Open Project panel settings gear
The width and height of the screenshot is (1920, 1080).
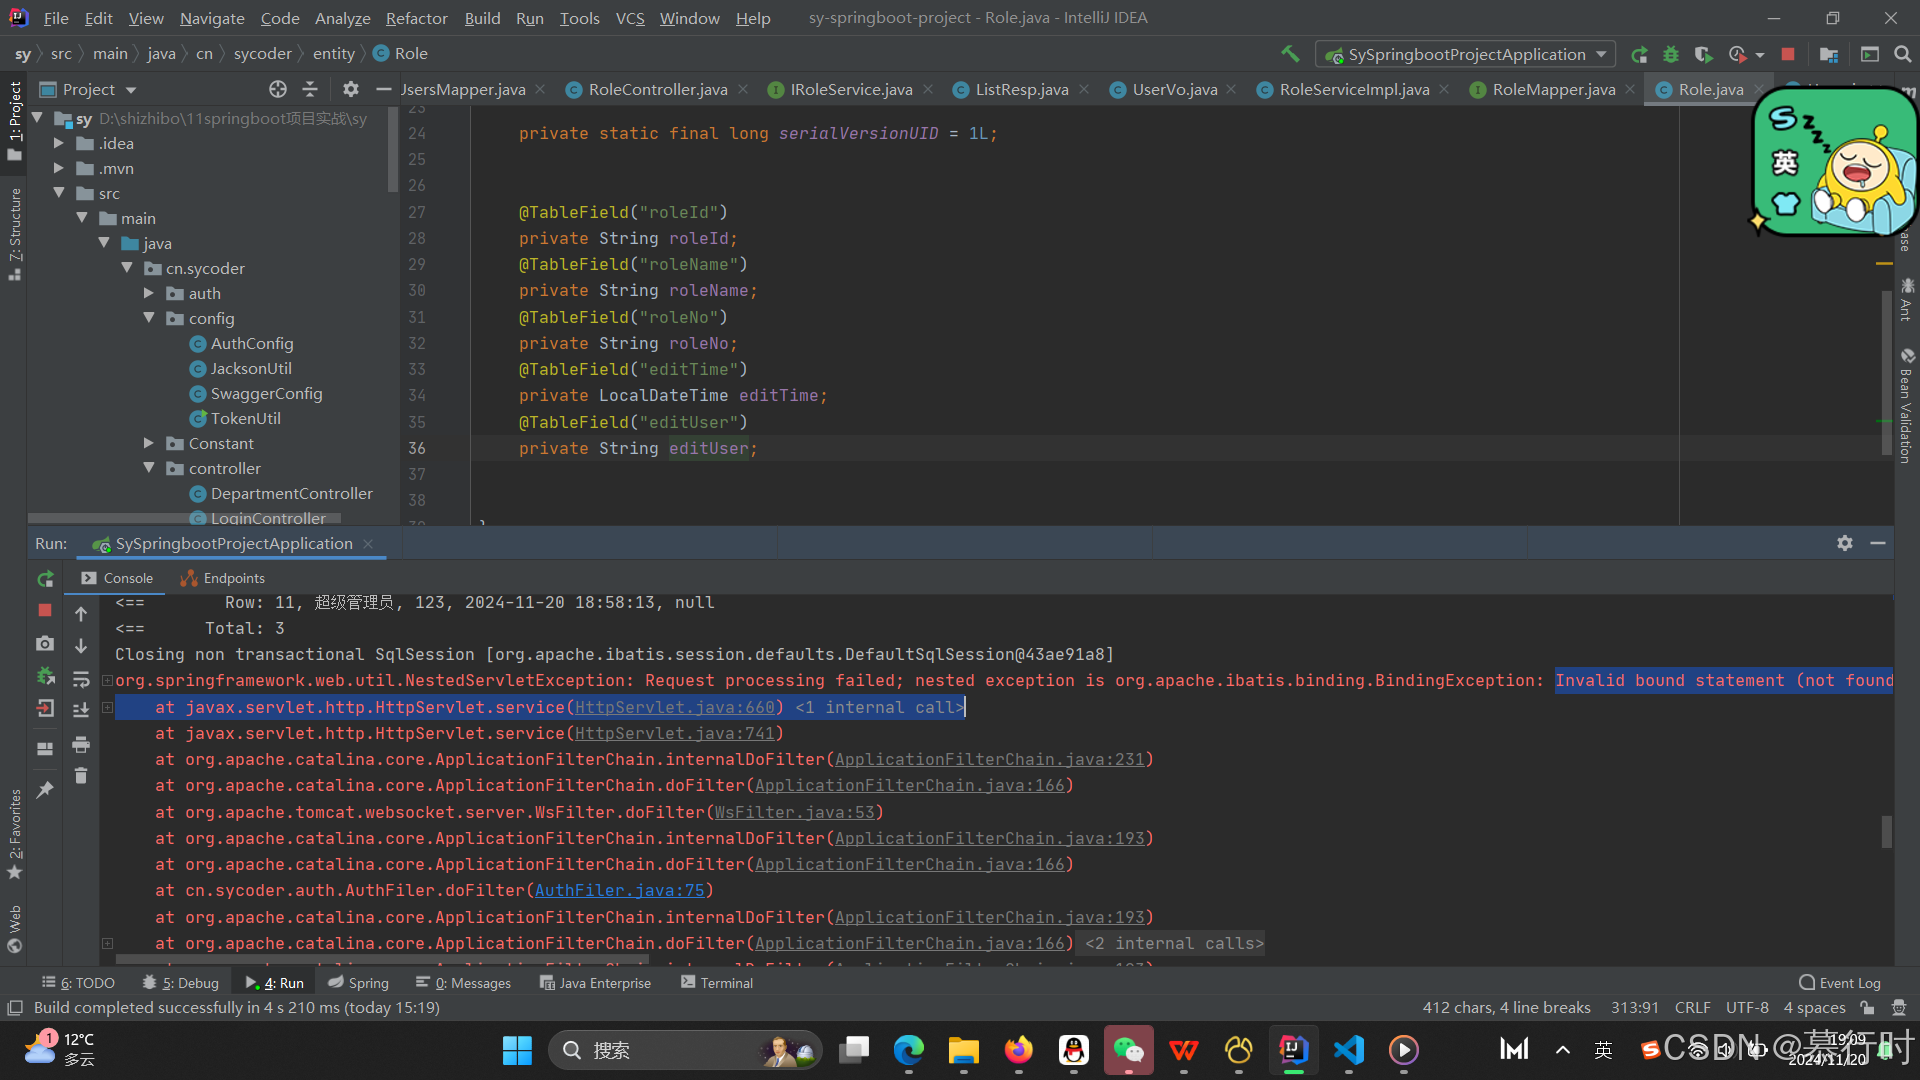click(351, 89)
